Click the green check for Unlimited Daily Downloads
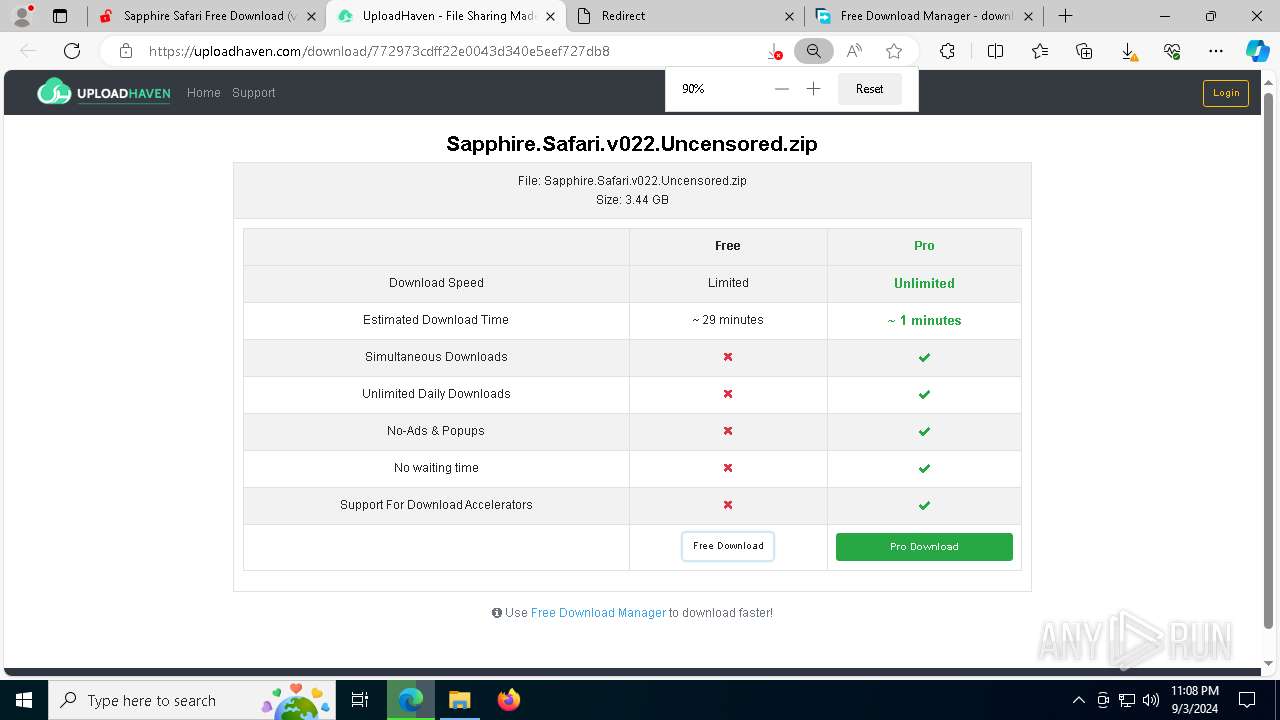1280x720 pixels. pyautogui.click(x=924, y=394)
